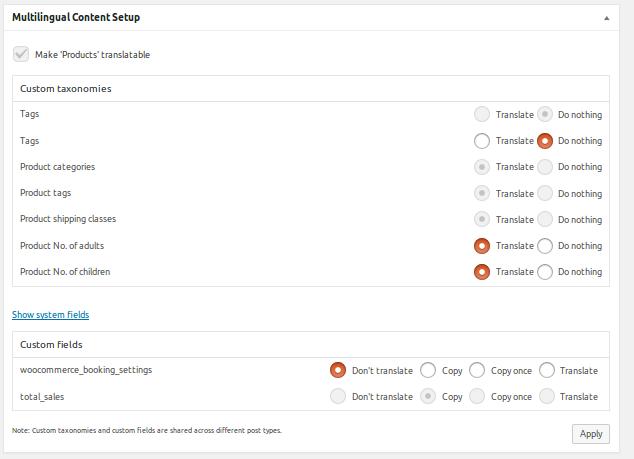Collapse the Multilingual Content Setup panel arrow

[606, 18]
